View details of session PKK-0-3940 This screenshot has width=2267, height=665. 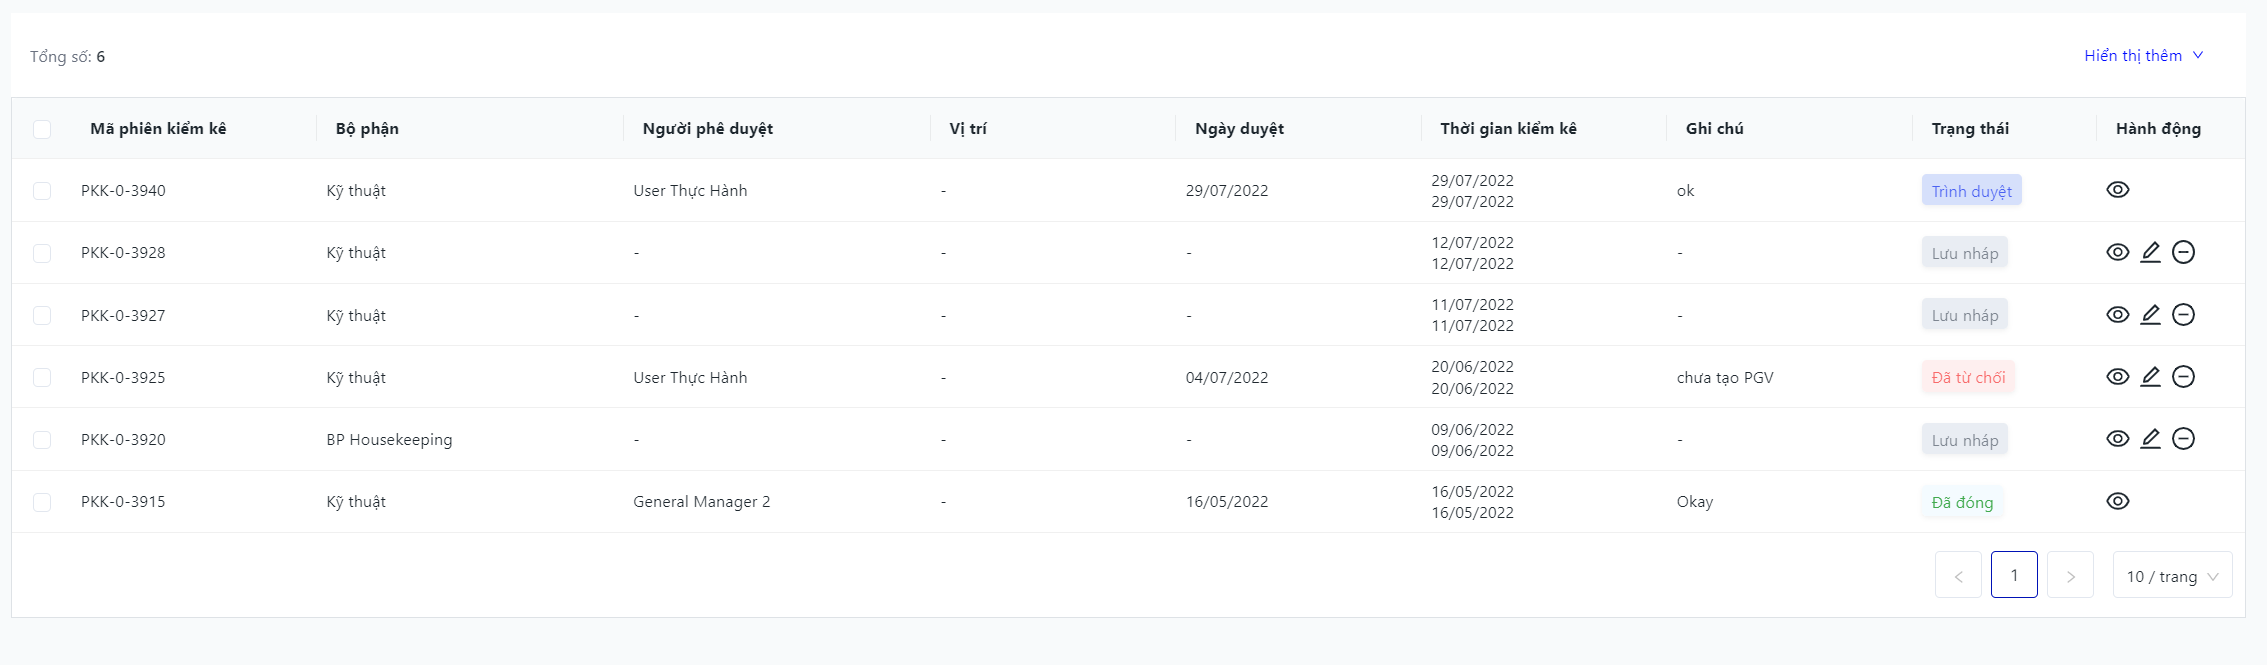click(x=2117, y=190)
